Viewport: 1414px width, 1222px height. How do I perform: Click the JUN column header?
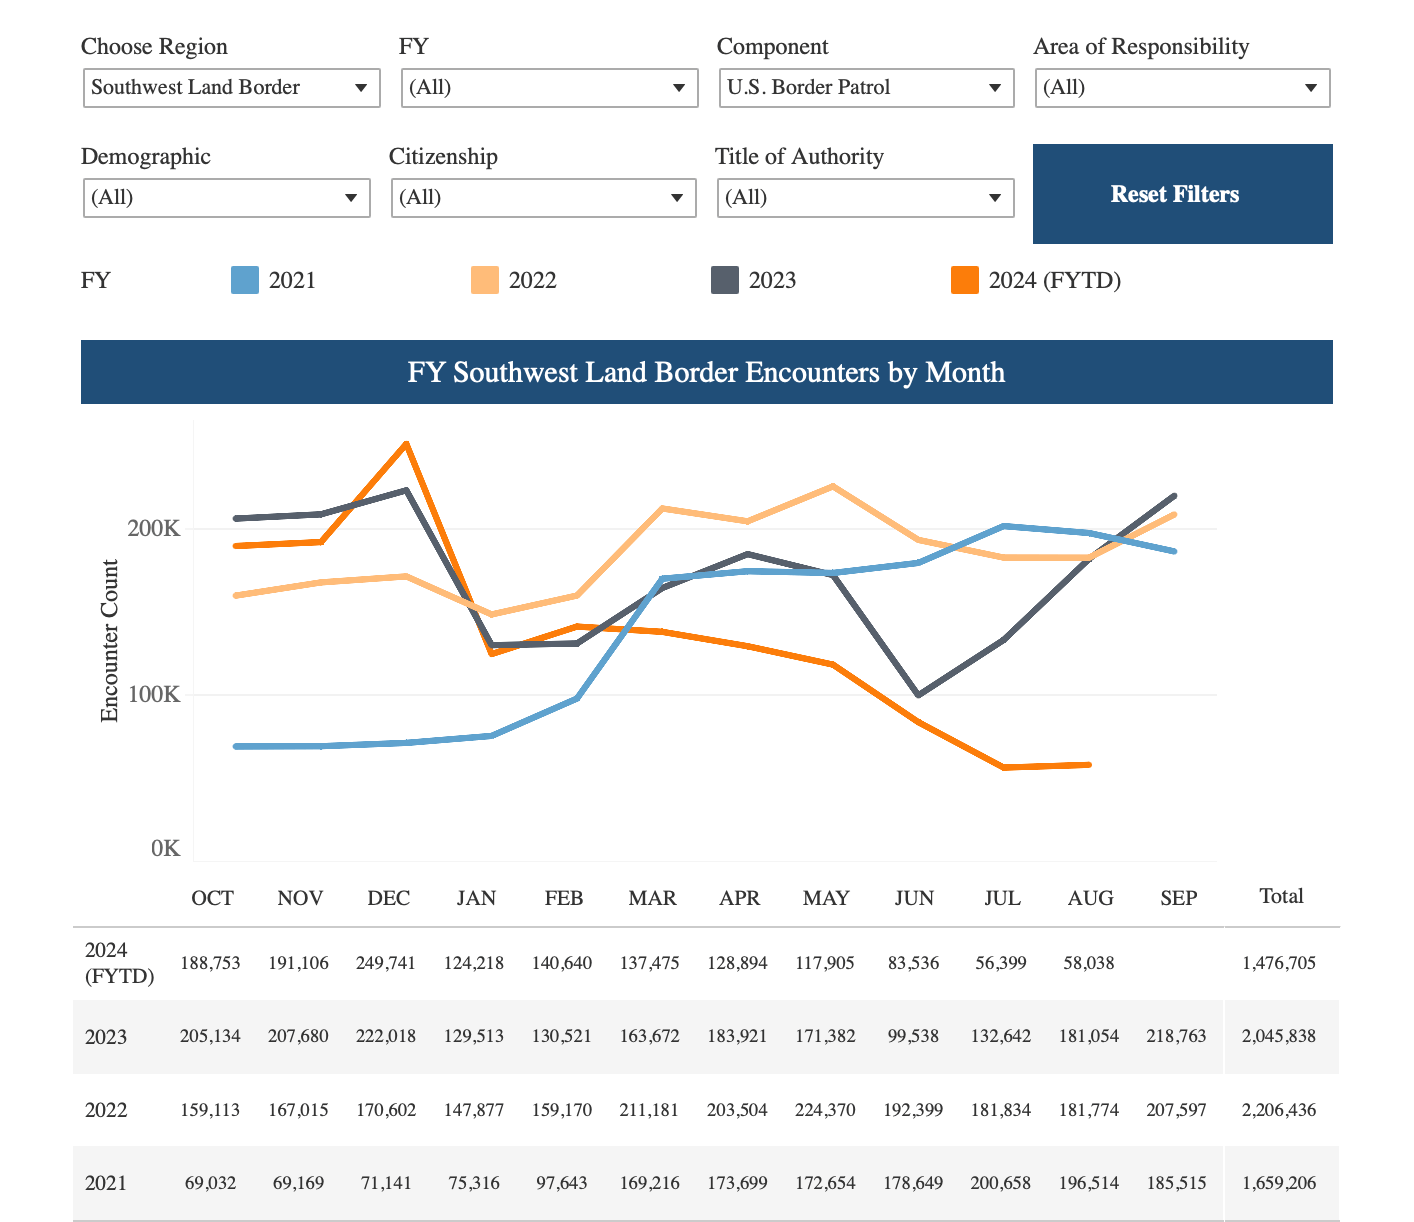point(914,898)
